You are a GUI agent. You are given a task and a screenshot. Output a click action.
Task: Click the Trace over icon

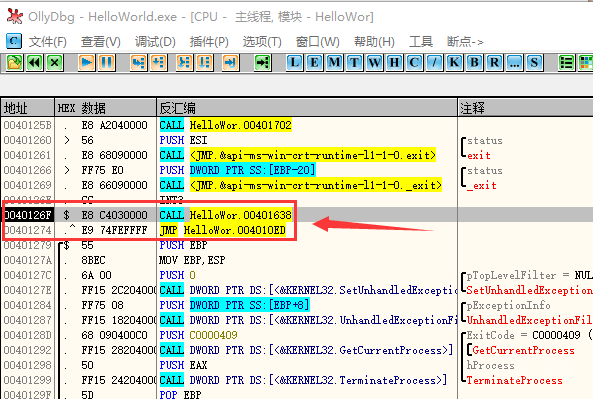click(x=205, y=62)
